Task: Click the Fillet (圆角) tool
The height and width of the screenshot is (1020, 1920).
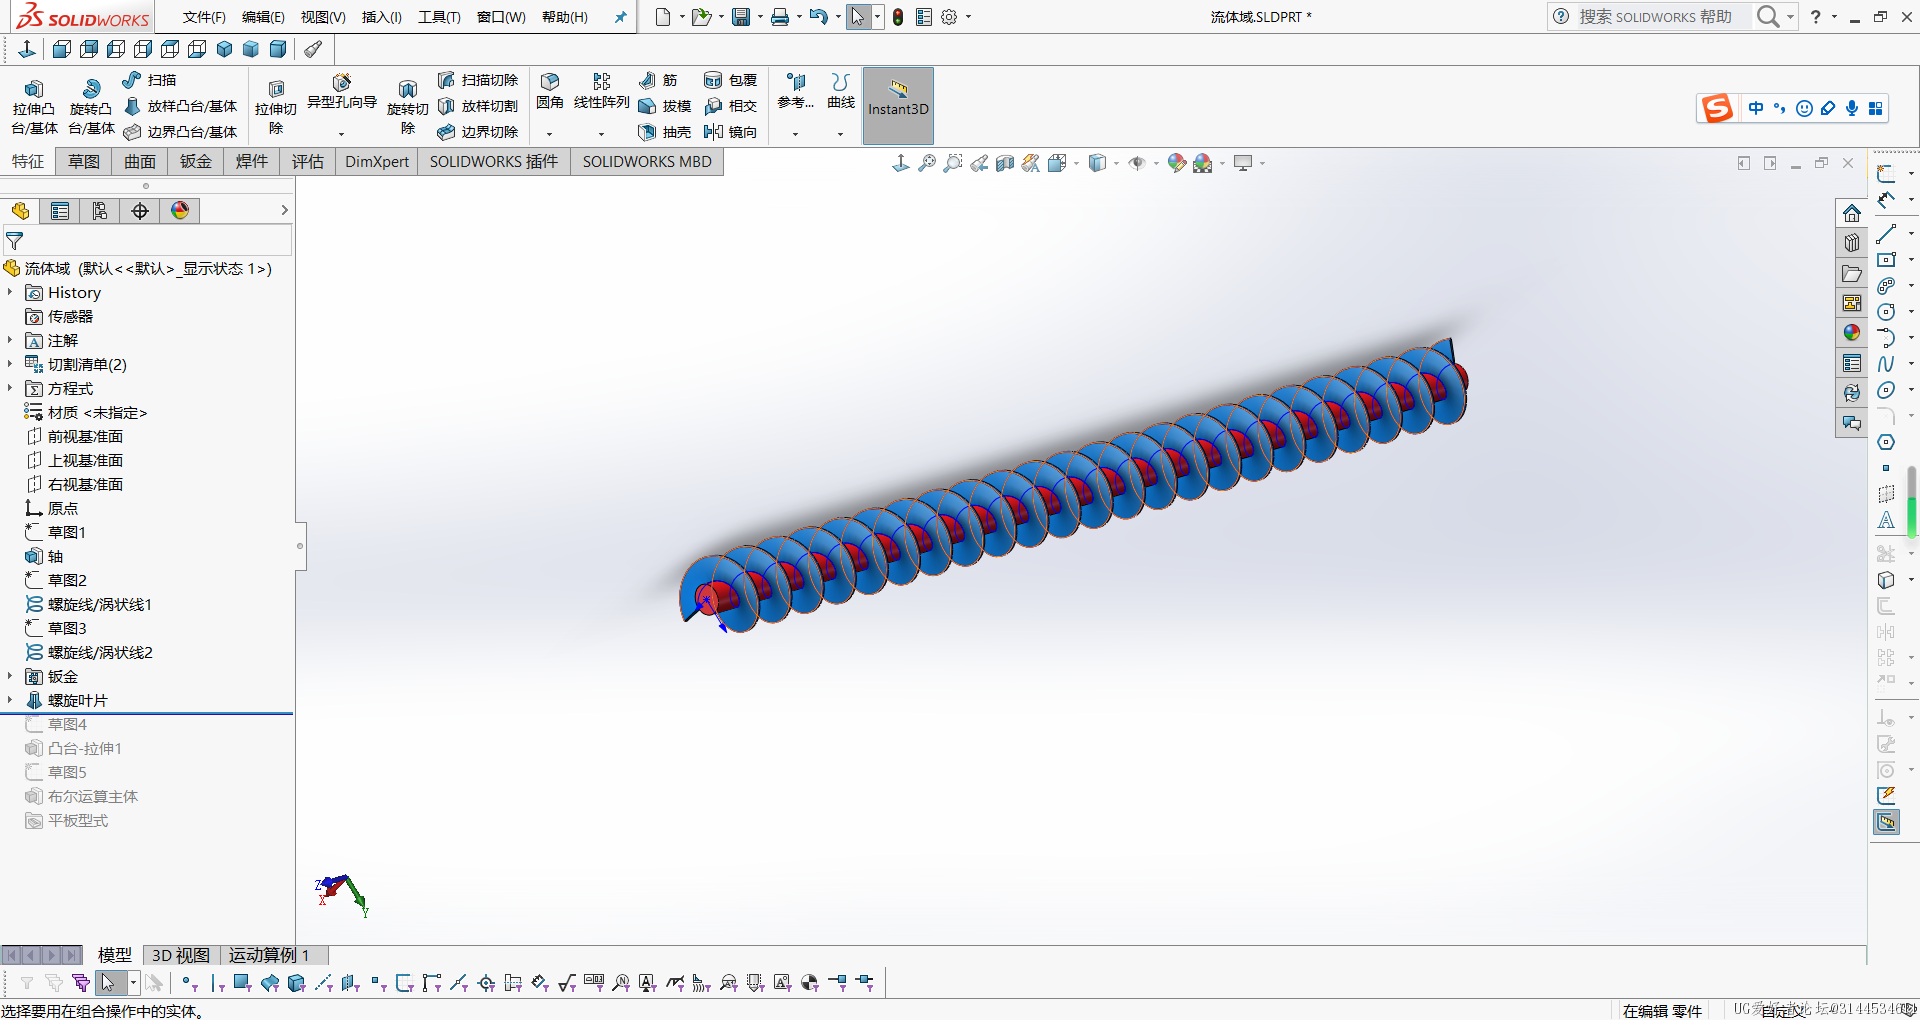Action: click(550, 91)
